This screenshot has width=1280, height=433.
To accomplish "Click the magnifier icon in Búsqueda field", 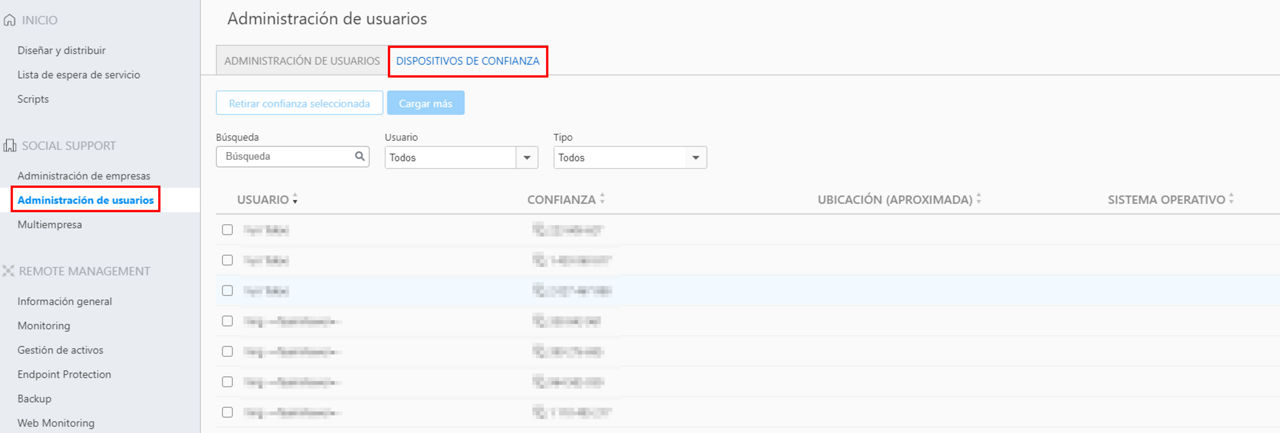I will pyautogui.click(x=360, y=157).
